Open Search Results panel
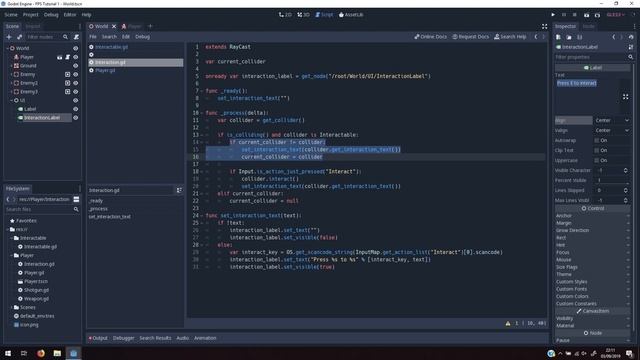The height and width of the screenshot is (360, 640). click(x=155, y=338)
